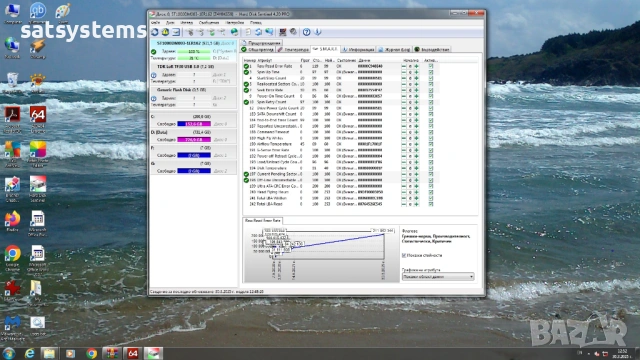Switch to the Temperature tab
The width and height of the screenshot is (640, 360).
pyautogui.click(x=293, y=49)
